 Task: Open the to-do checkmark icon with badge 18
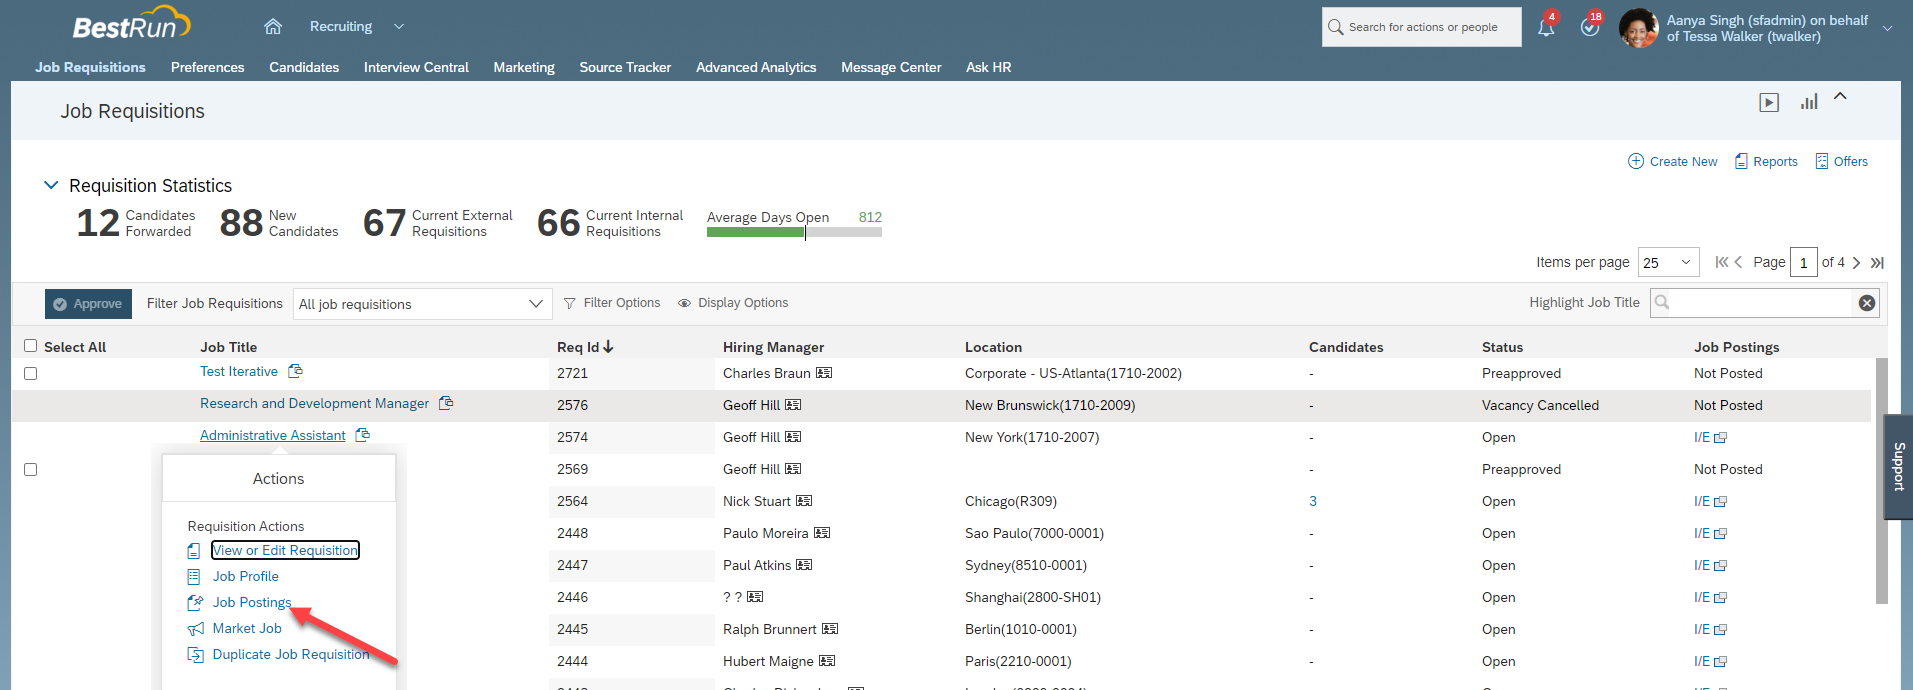point(1590,27)
